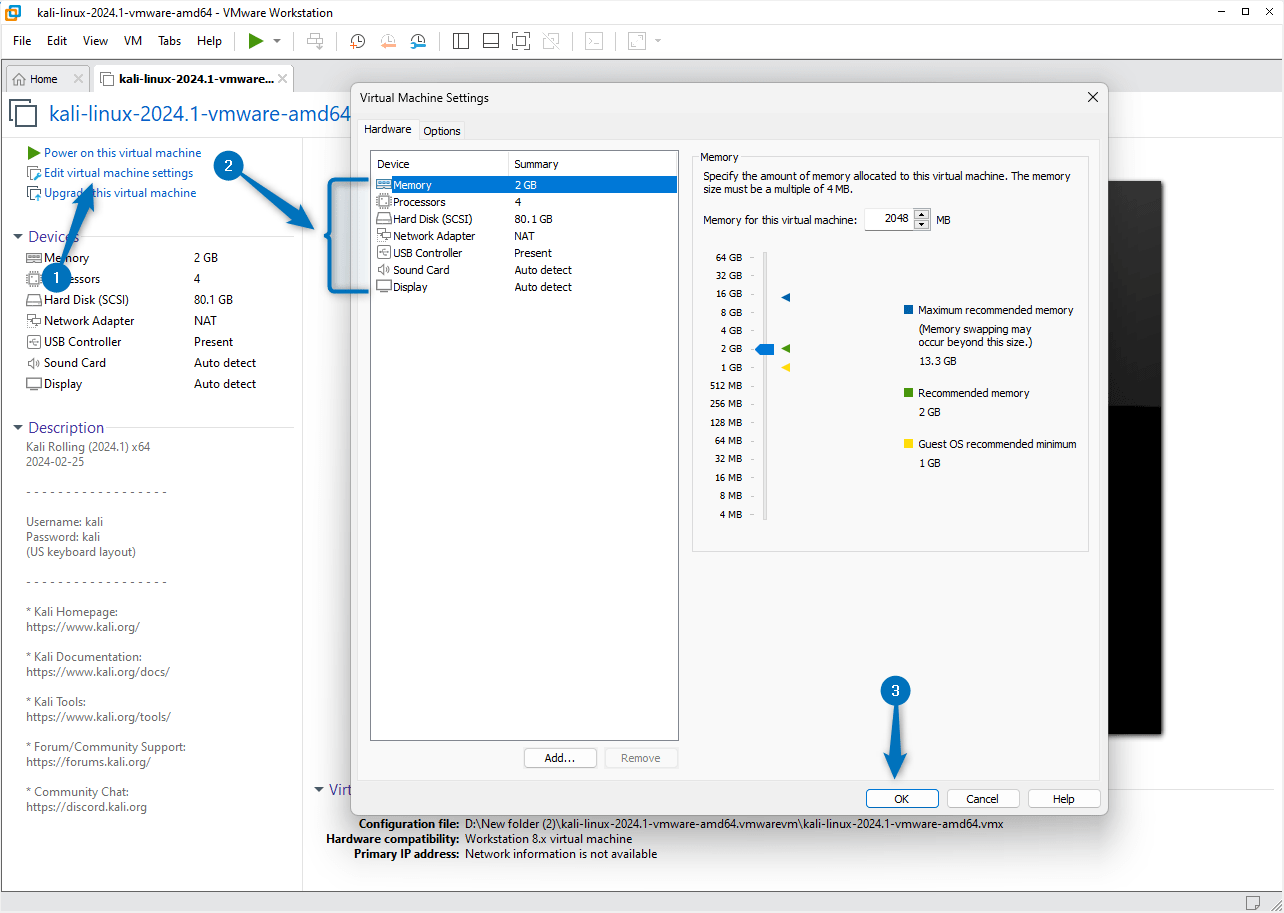The height and width of the screenshot is (913, 1284).
Task: Click Add to add new hardware
Action: (x=559, y=757)
